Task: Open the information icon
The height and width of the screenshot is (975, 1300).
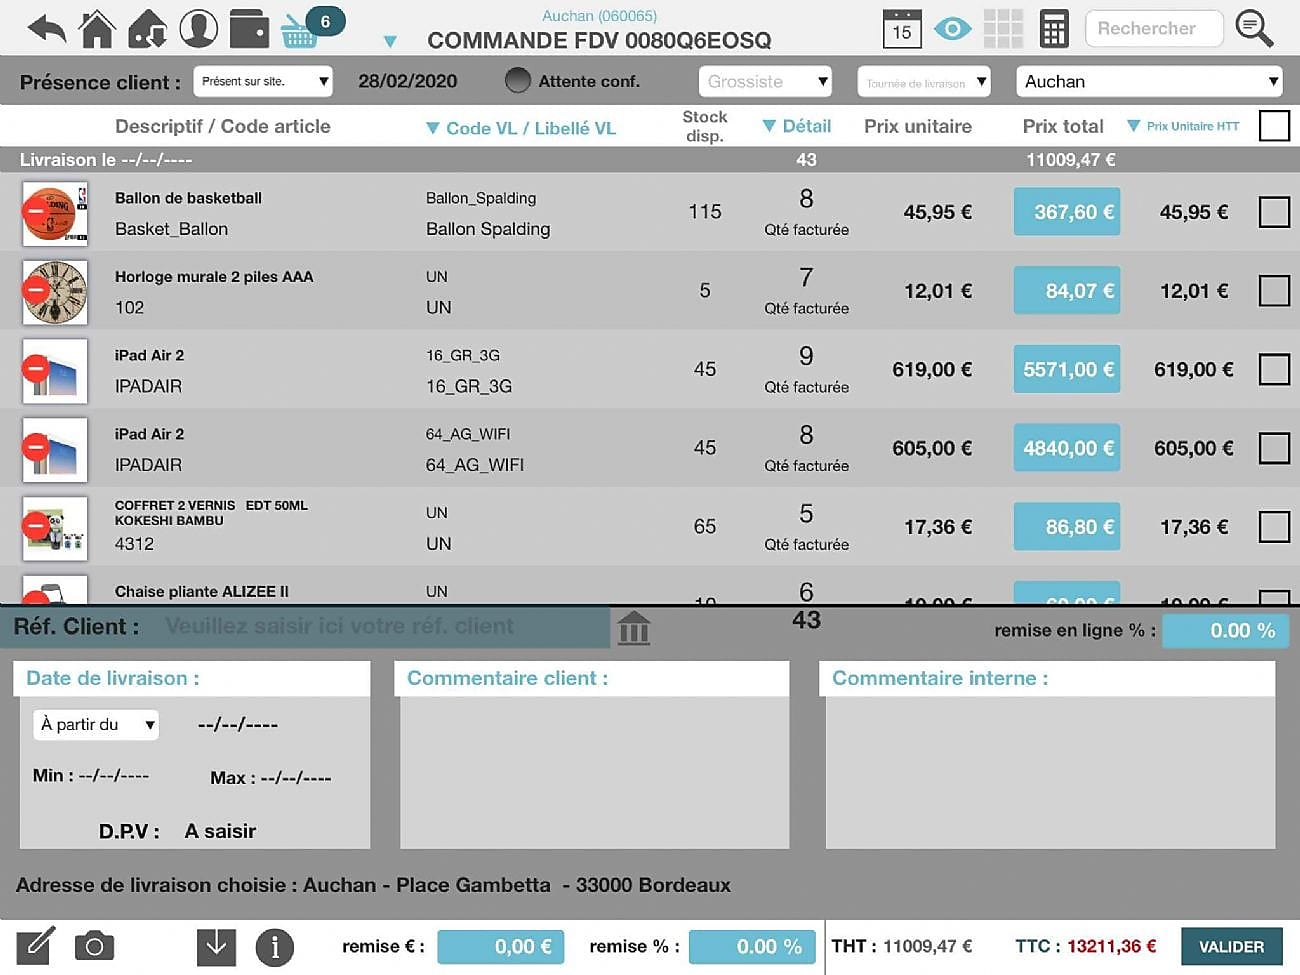Action: (x=275, y=947)
